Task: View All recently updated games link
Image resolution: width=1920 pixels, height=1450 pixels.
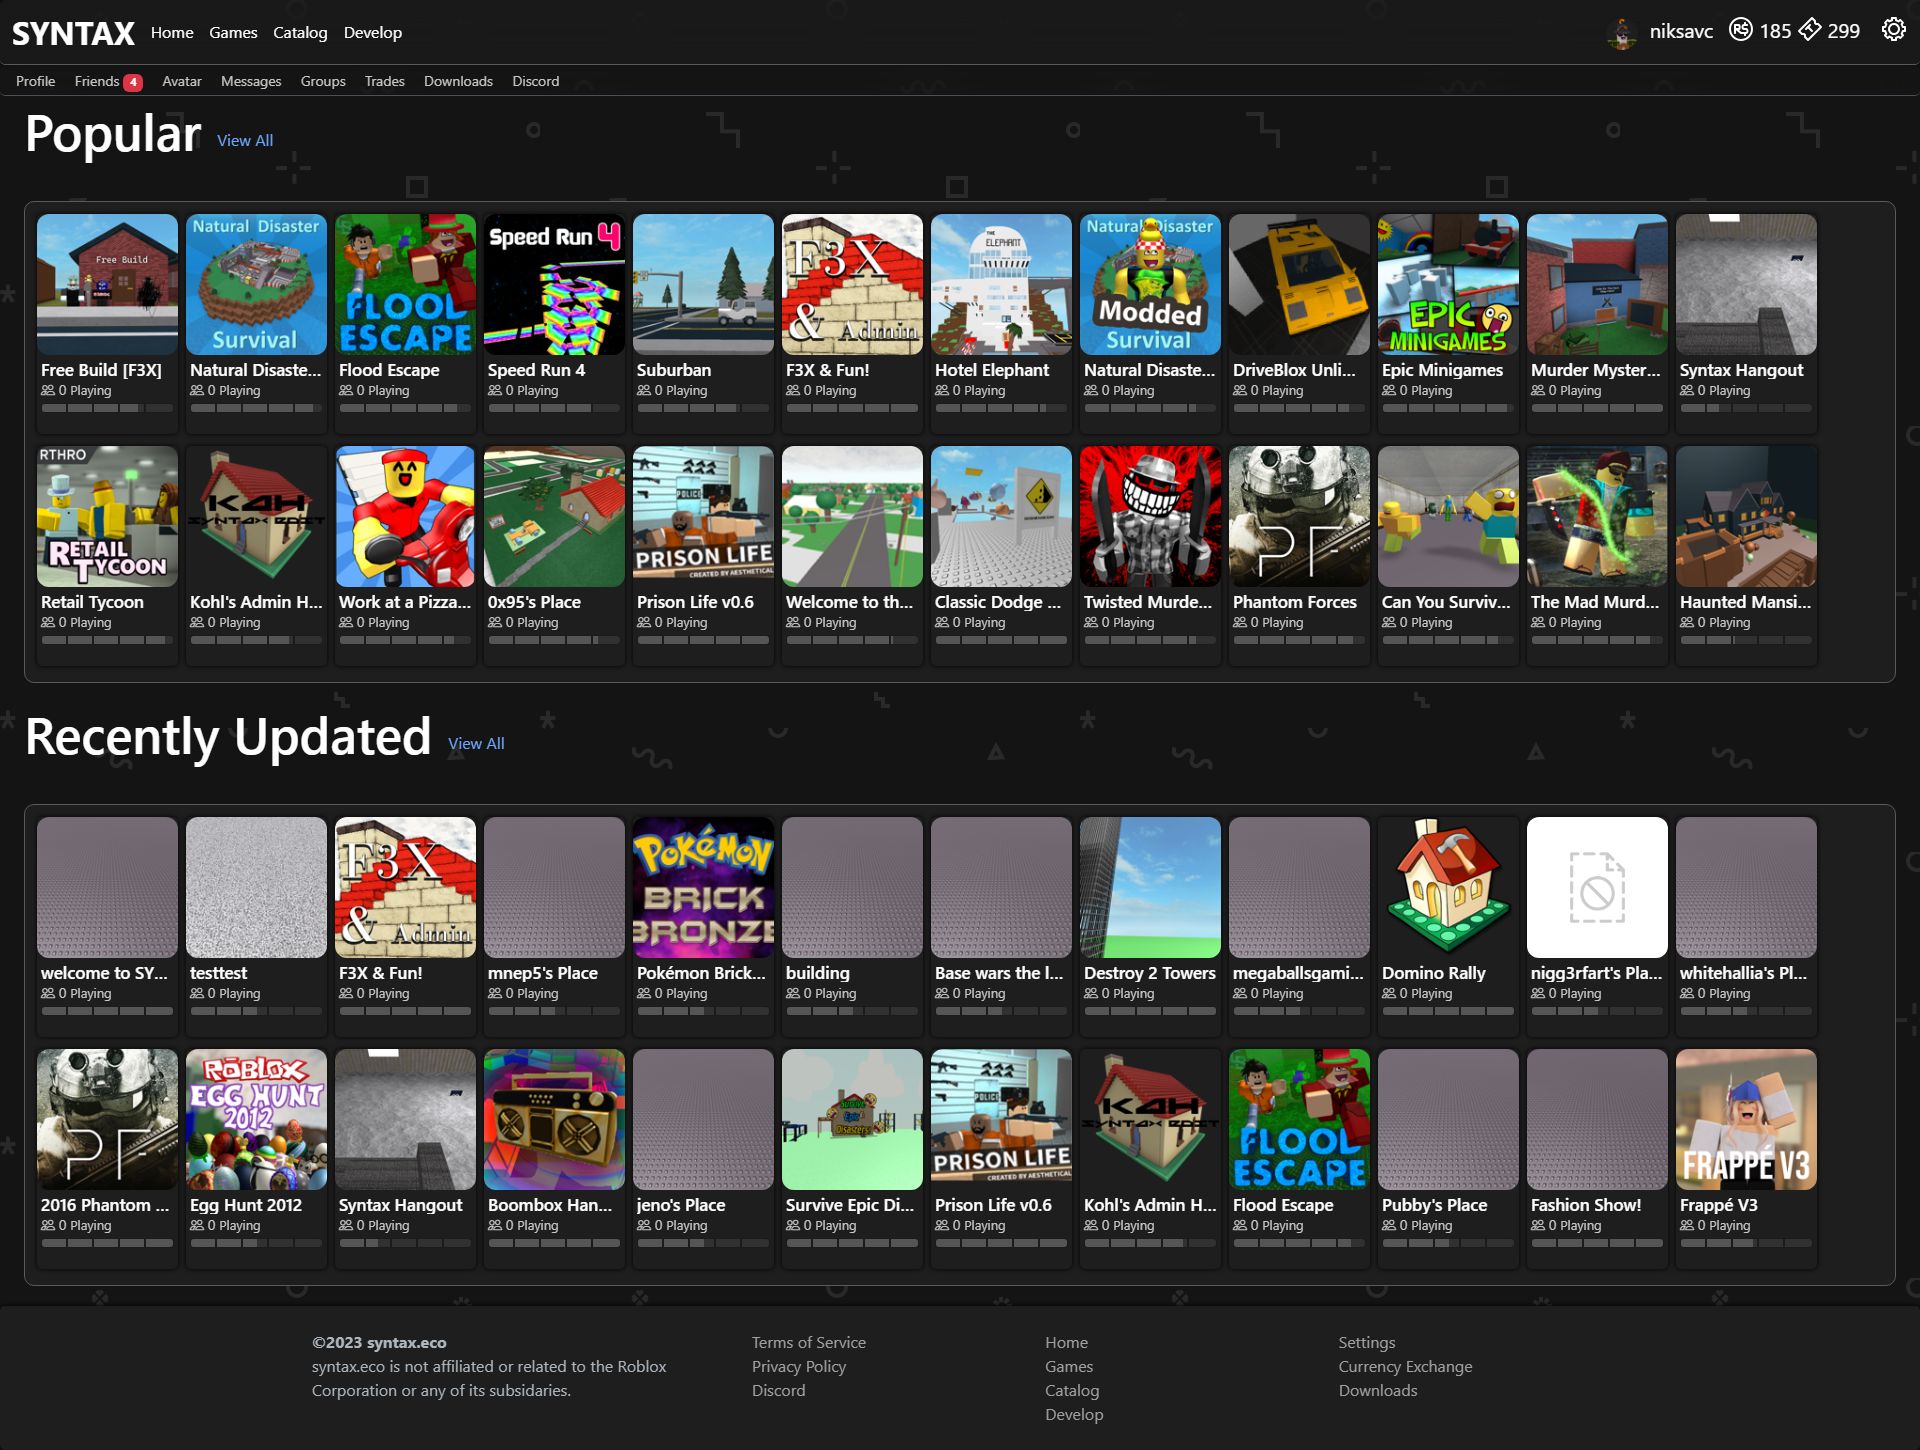Action: pyautogui.click(x=475, y=743)
